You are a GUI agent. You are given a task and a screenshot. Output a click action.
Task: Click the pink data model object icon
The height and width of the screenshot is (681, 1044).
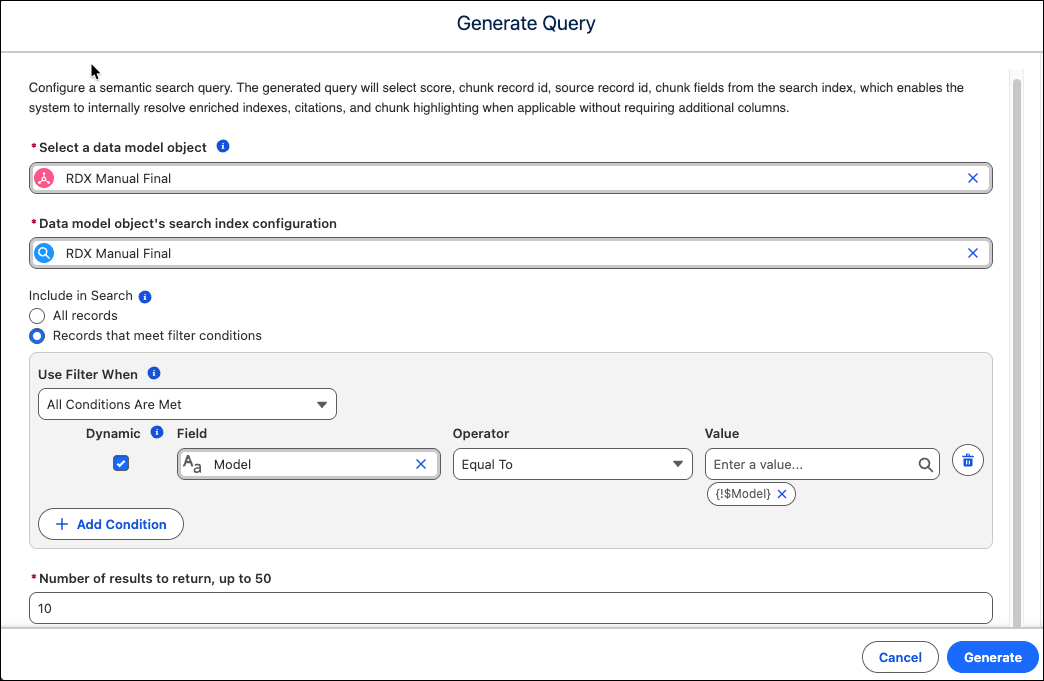(44, 178)
